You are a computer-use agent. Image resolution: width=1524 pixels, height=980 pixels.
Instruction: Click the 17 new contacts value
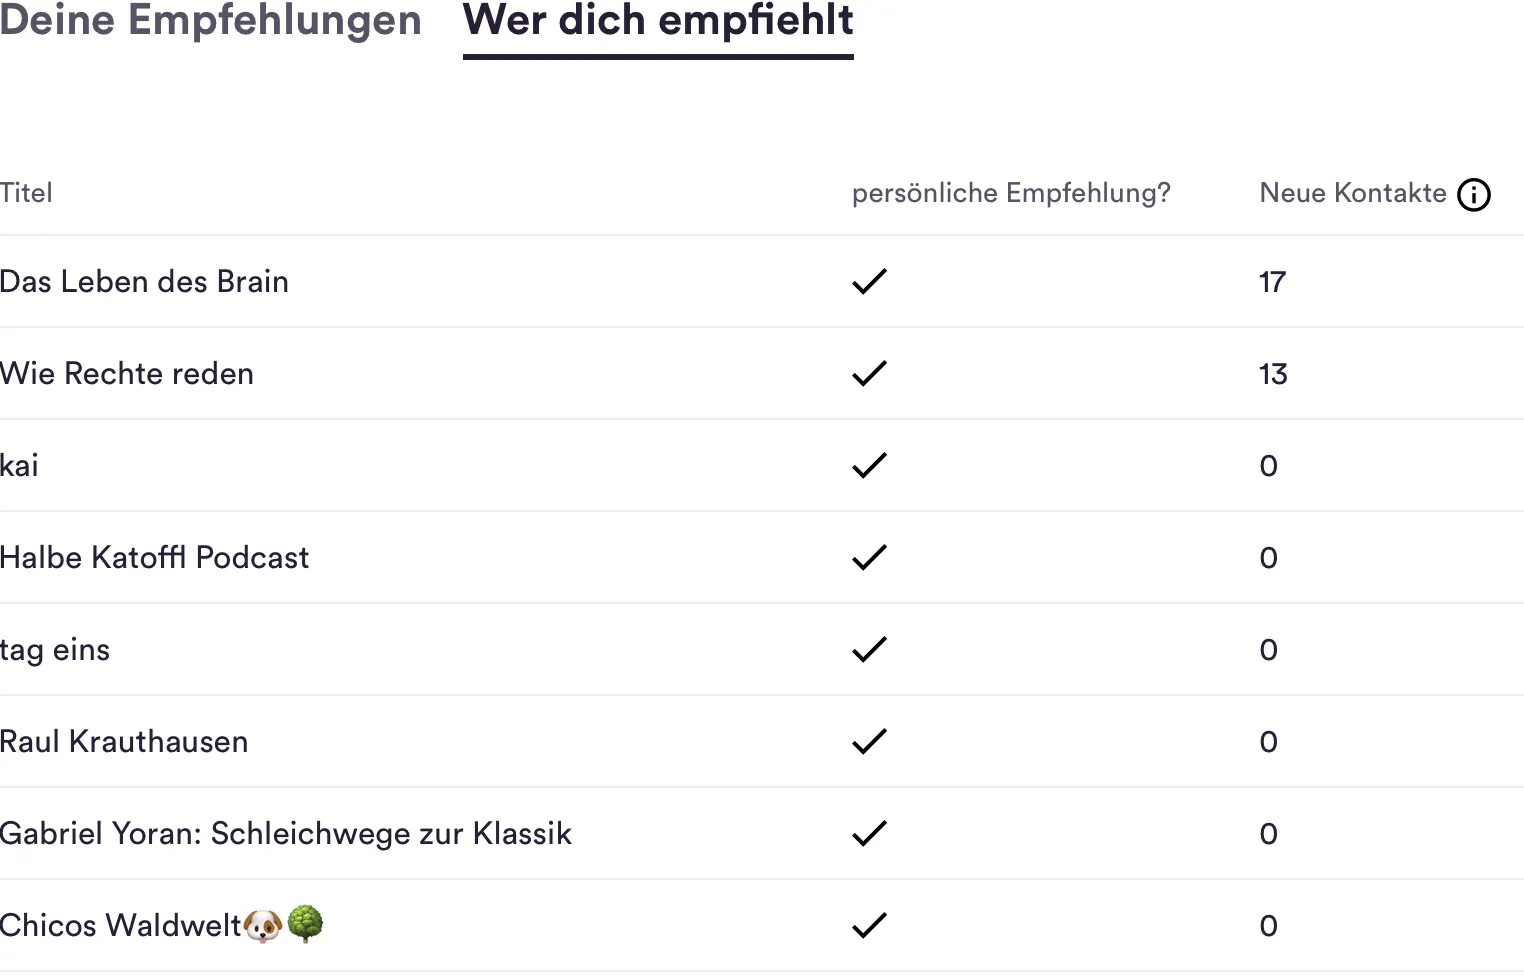tap(1272, 282)
